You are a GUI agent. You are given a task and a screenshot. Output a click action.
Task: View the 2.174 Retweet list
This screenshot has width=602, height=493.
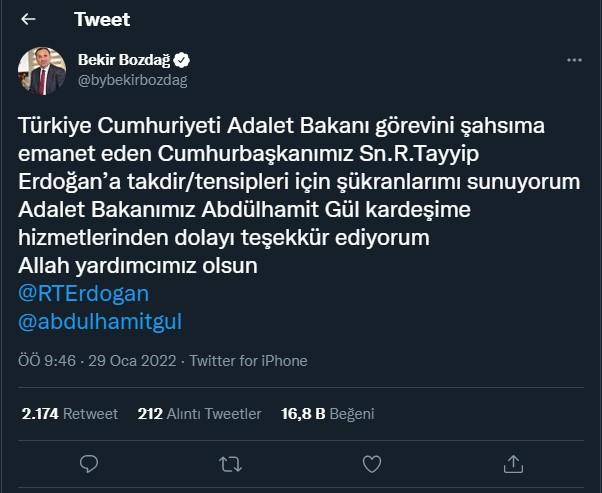[x=69, y=413]
